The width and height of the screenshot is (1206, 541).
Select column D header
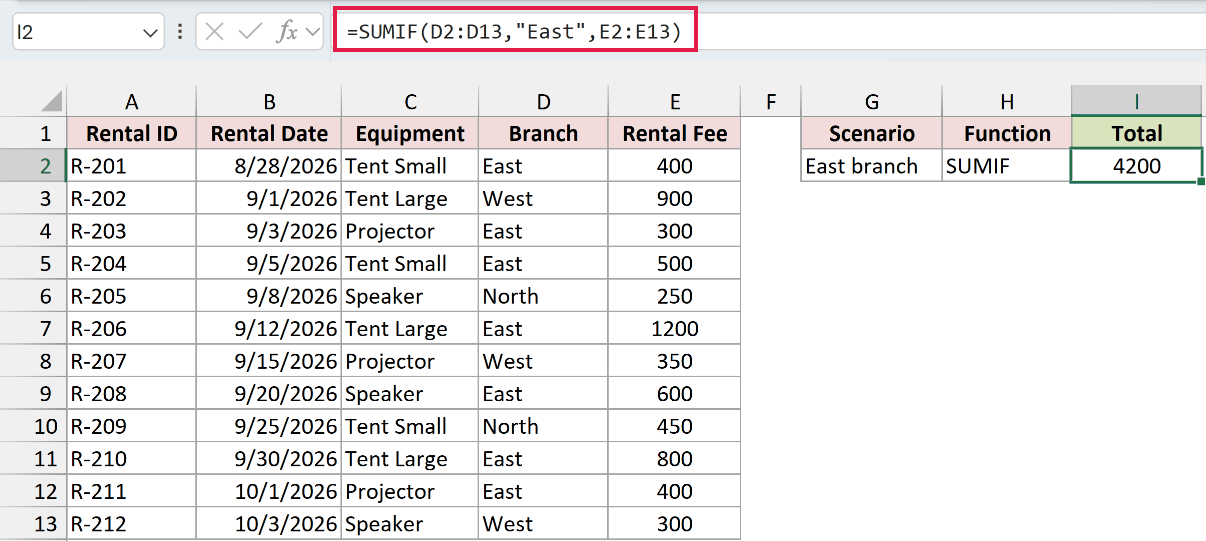point(543,101)
